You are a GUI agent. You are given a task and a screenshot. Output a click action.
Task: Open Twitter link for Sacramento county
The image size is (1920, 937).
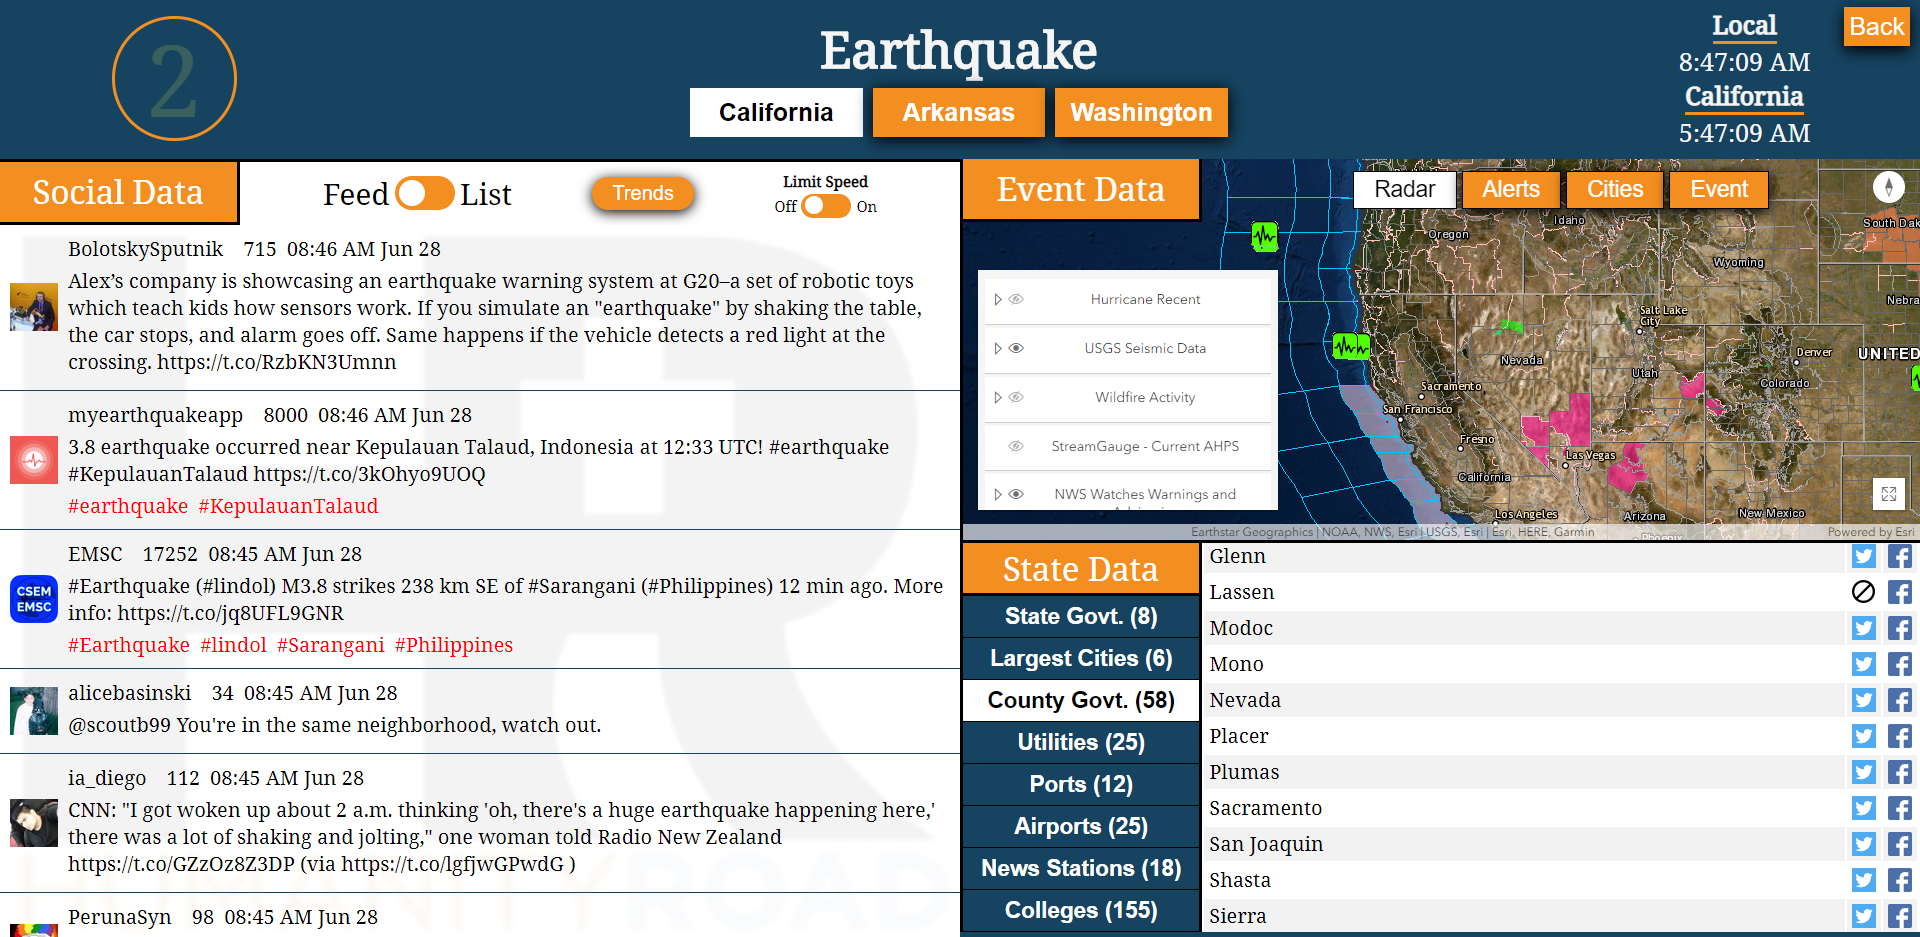coord(1863,808)
